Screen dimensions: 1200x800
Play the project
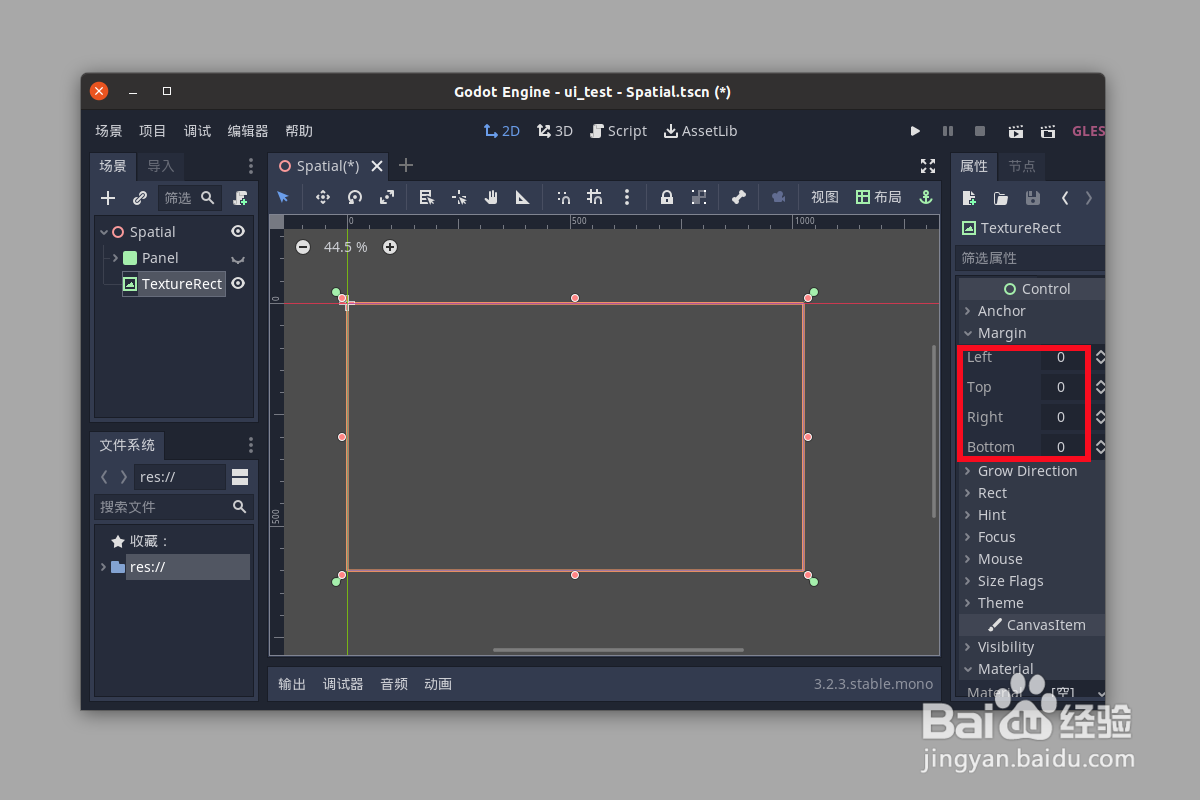pyautogui.click(x=915, y=131)
